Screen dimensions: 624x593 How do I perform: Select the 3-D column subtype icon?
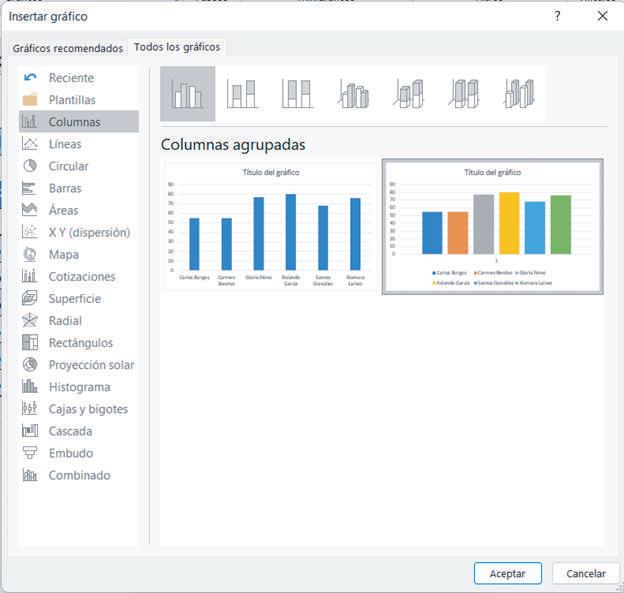coord(519,94)
